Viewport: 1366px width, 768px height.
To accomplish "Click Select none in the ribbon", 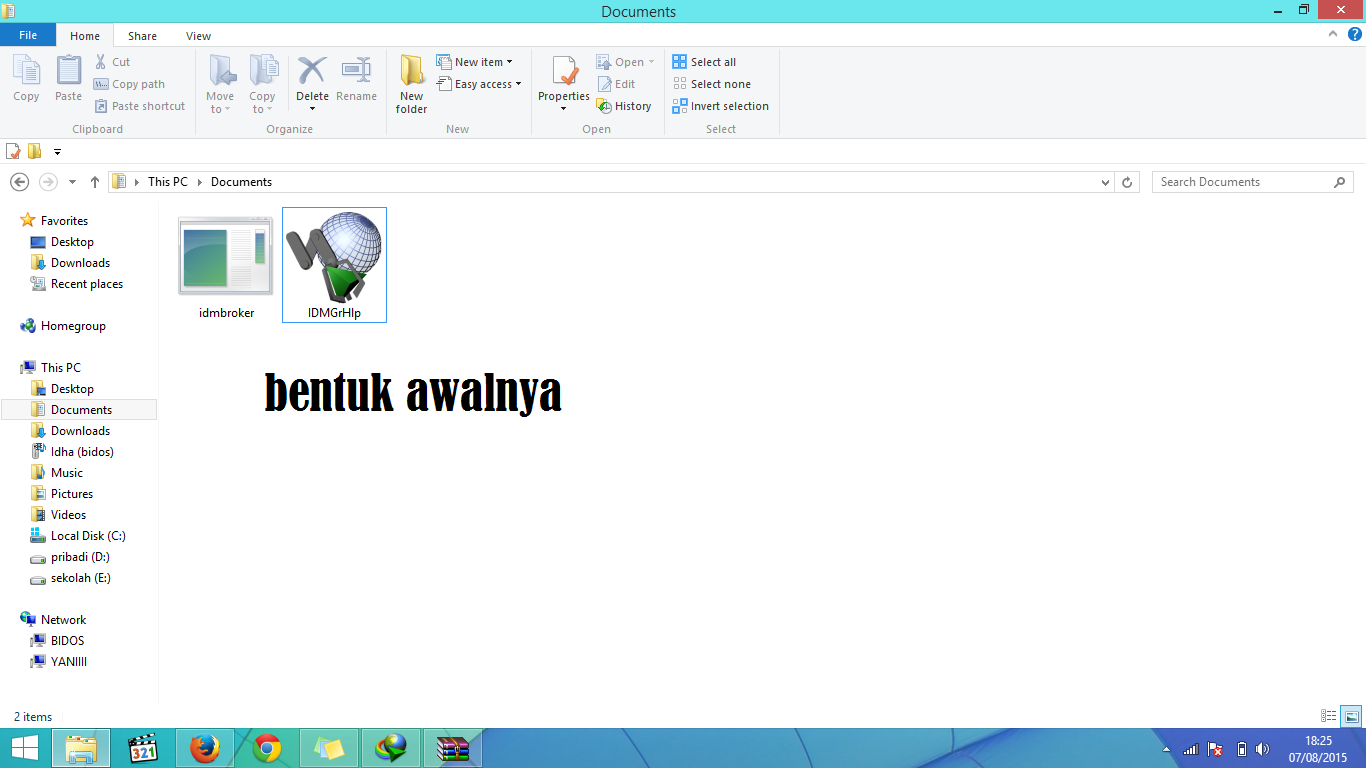I will (711, 84).
